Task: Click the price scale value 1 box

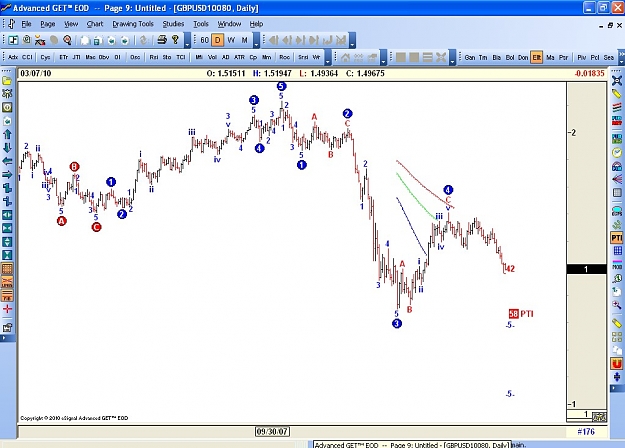Action: (x=586, y=269)
